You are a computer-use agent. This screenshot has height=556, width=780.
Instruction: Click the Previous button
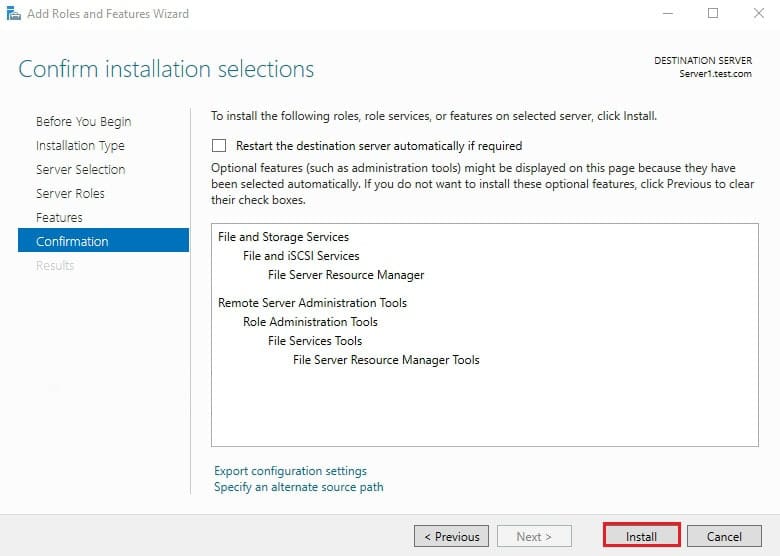pyautogui.click(x=451, y=536)
